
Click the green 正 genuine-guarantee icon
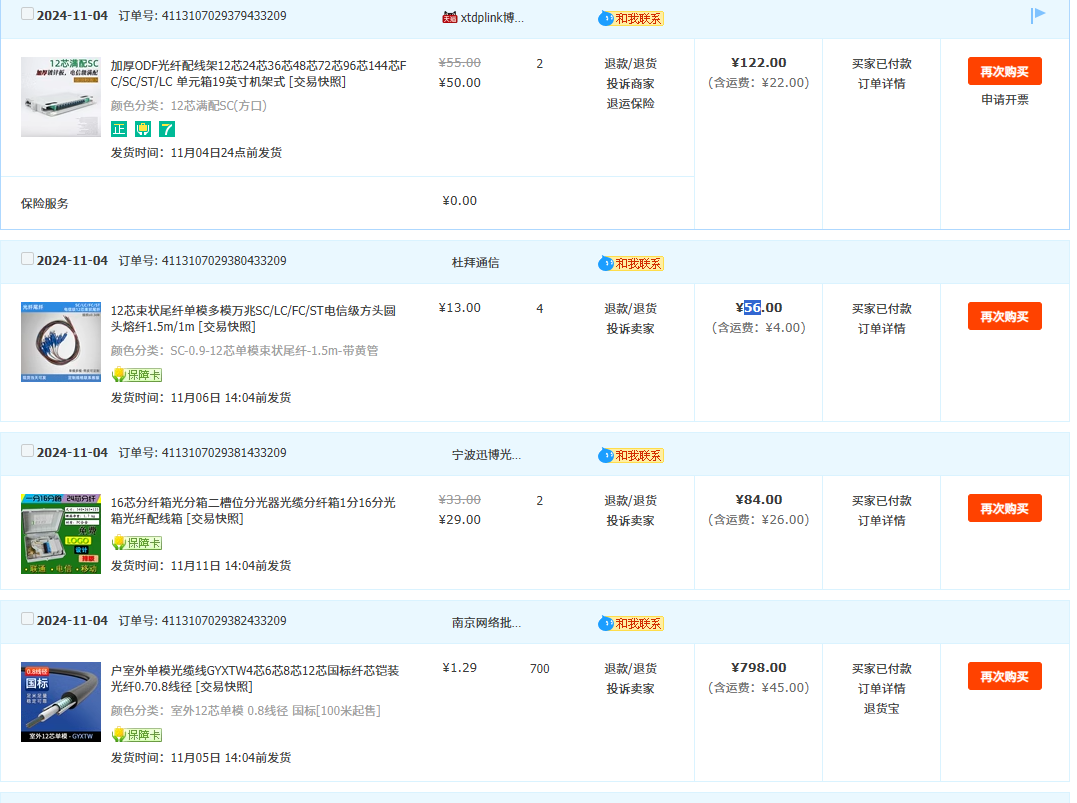pyautogui.click(x=119, y=129)
